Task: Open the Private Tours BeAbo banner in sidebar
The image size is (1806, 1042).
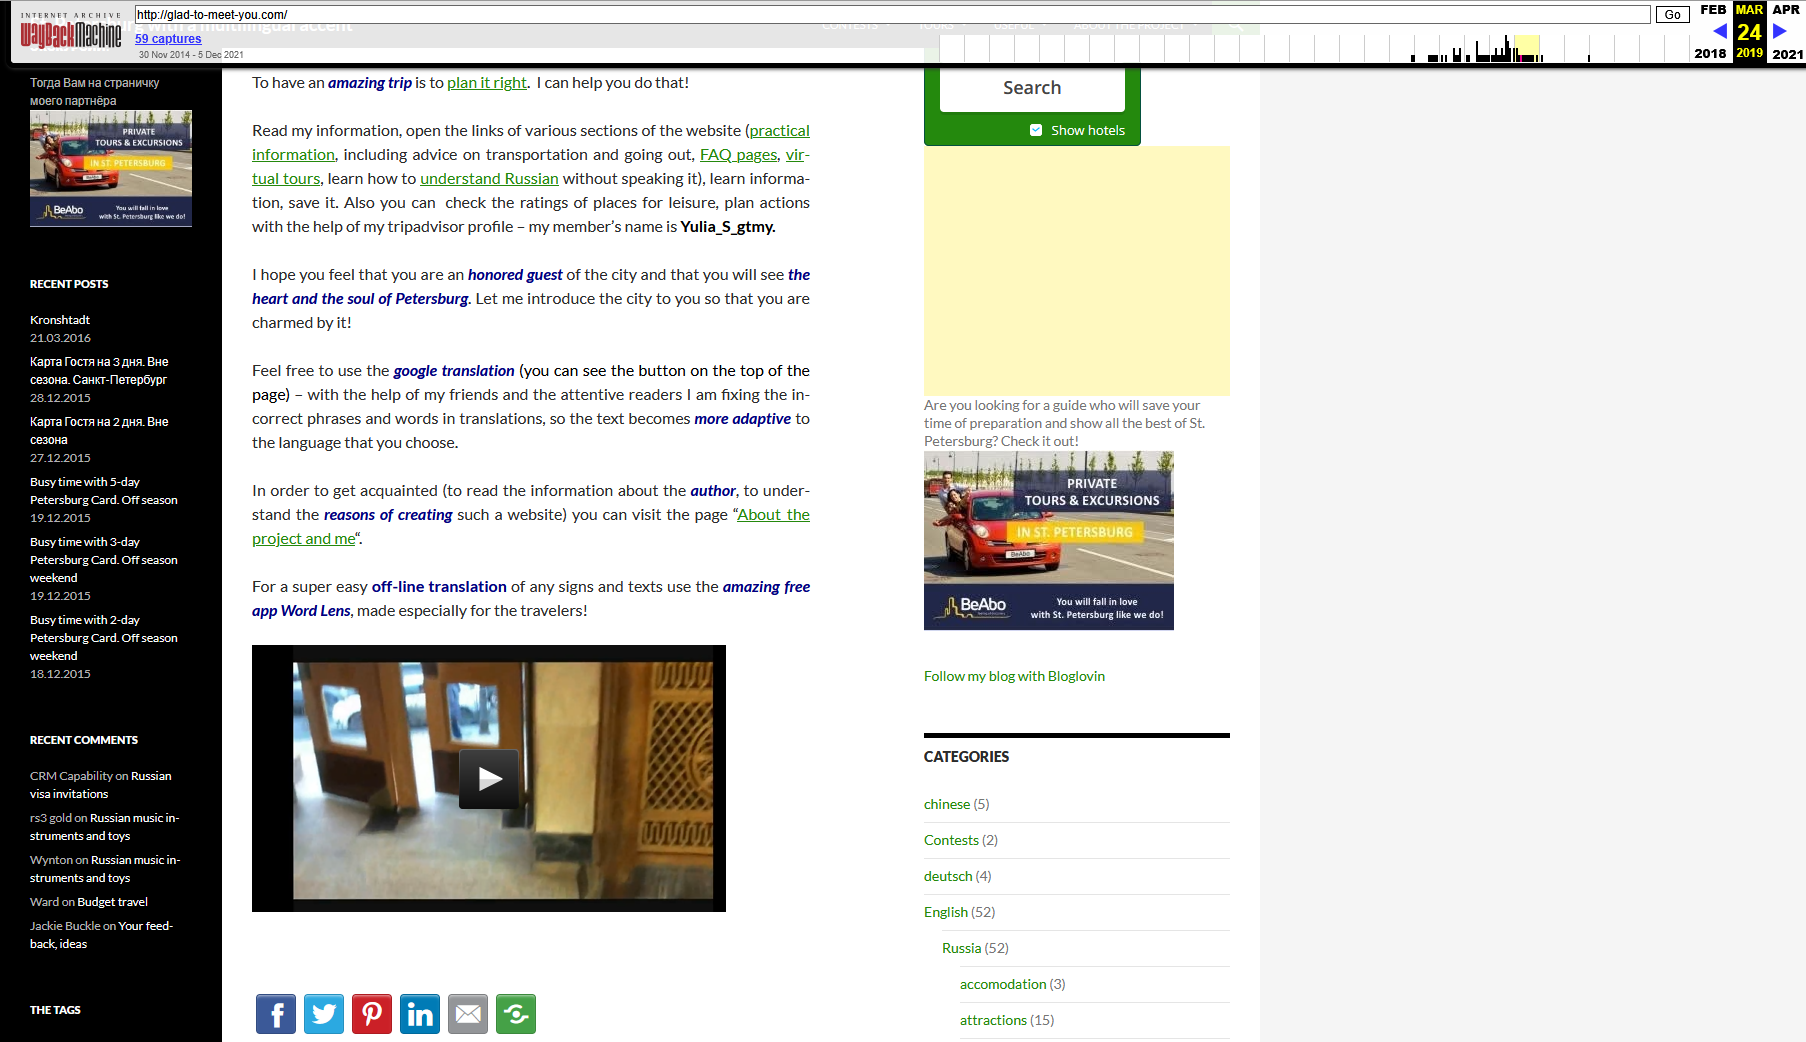Action: point(1048,540)
